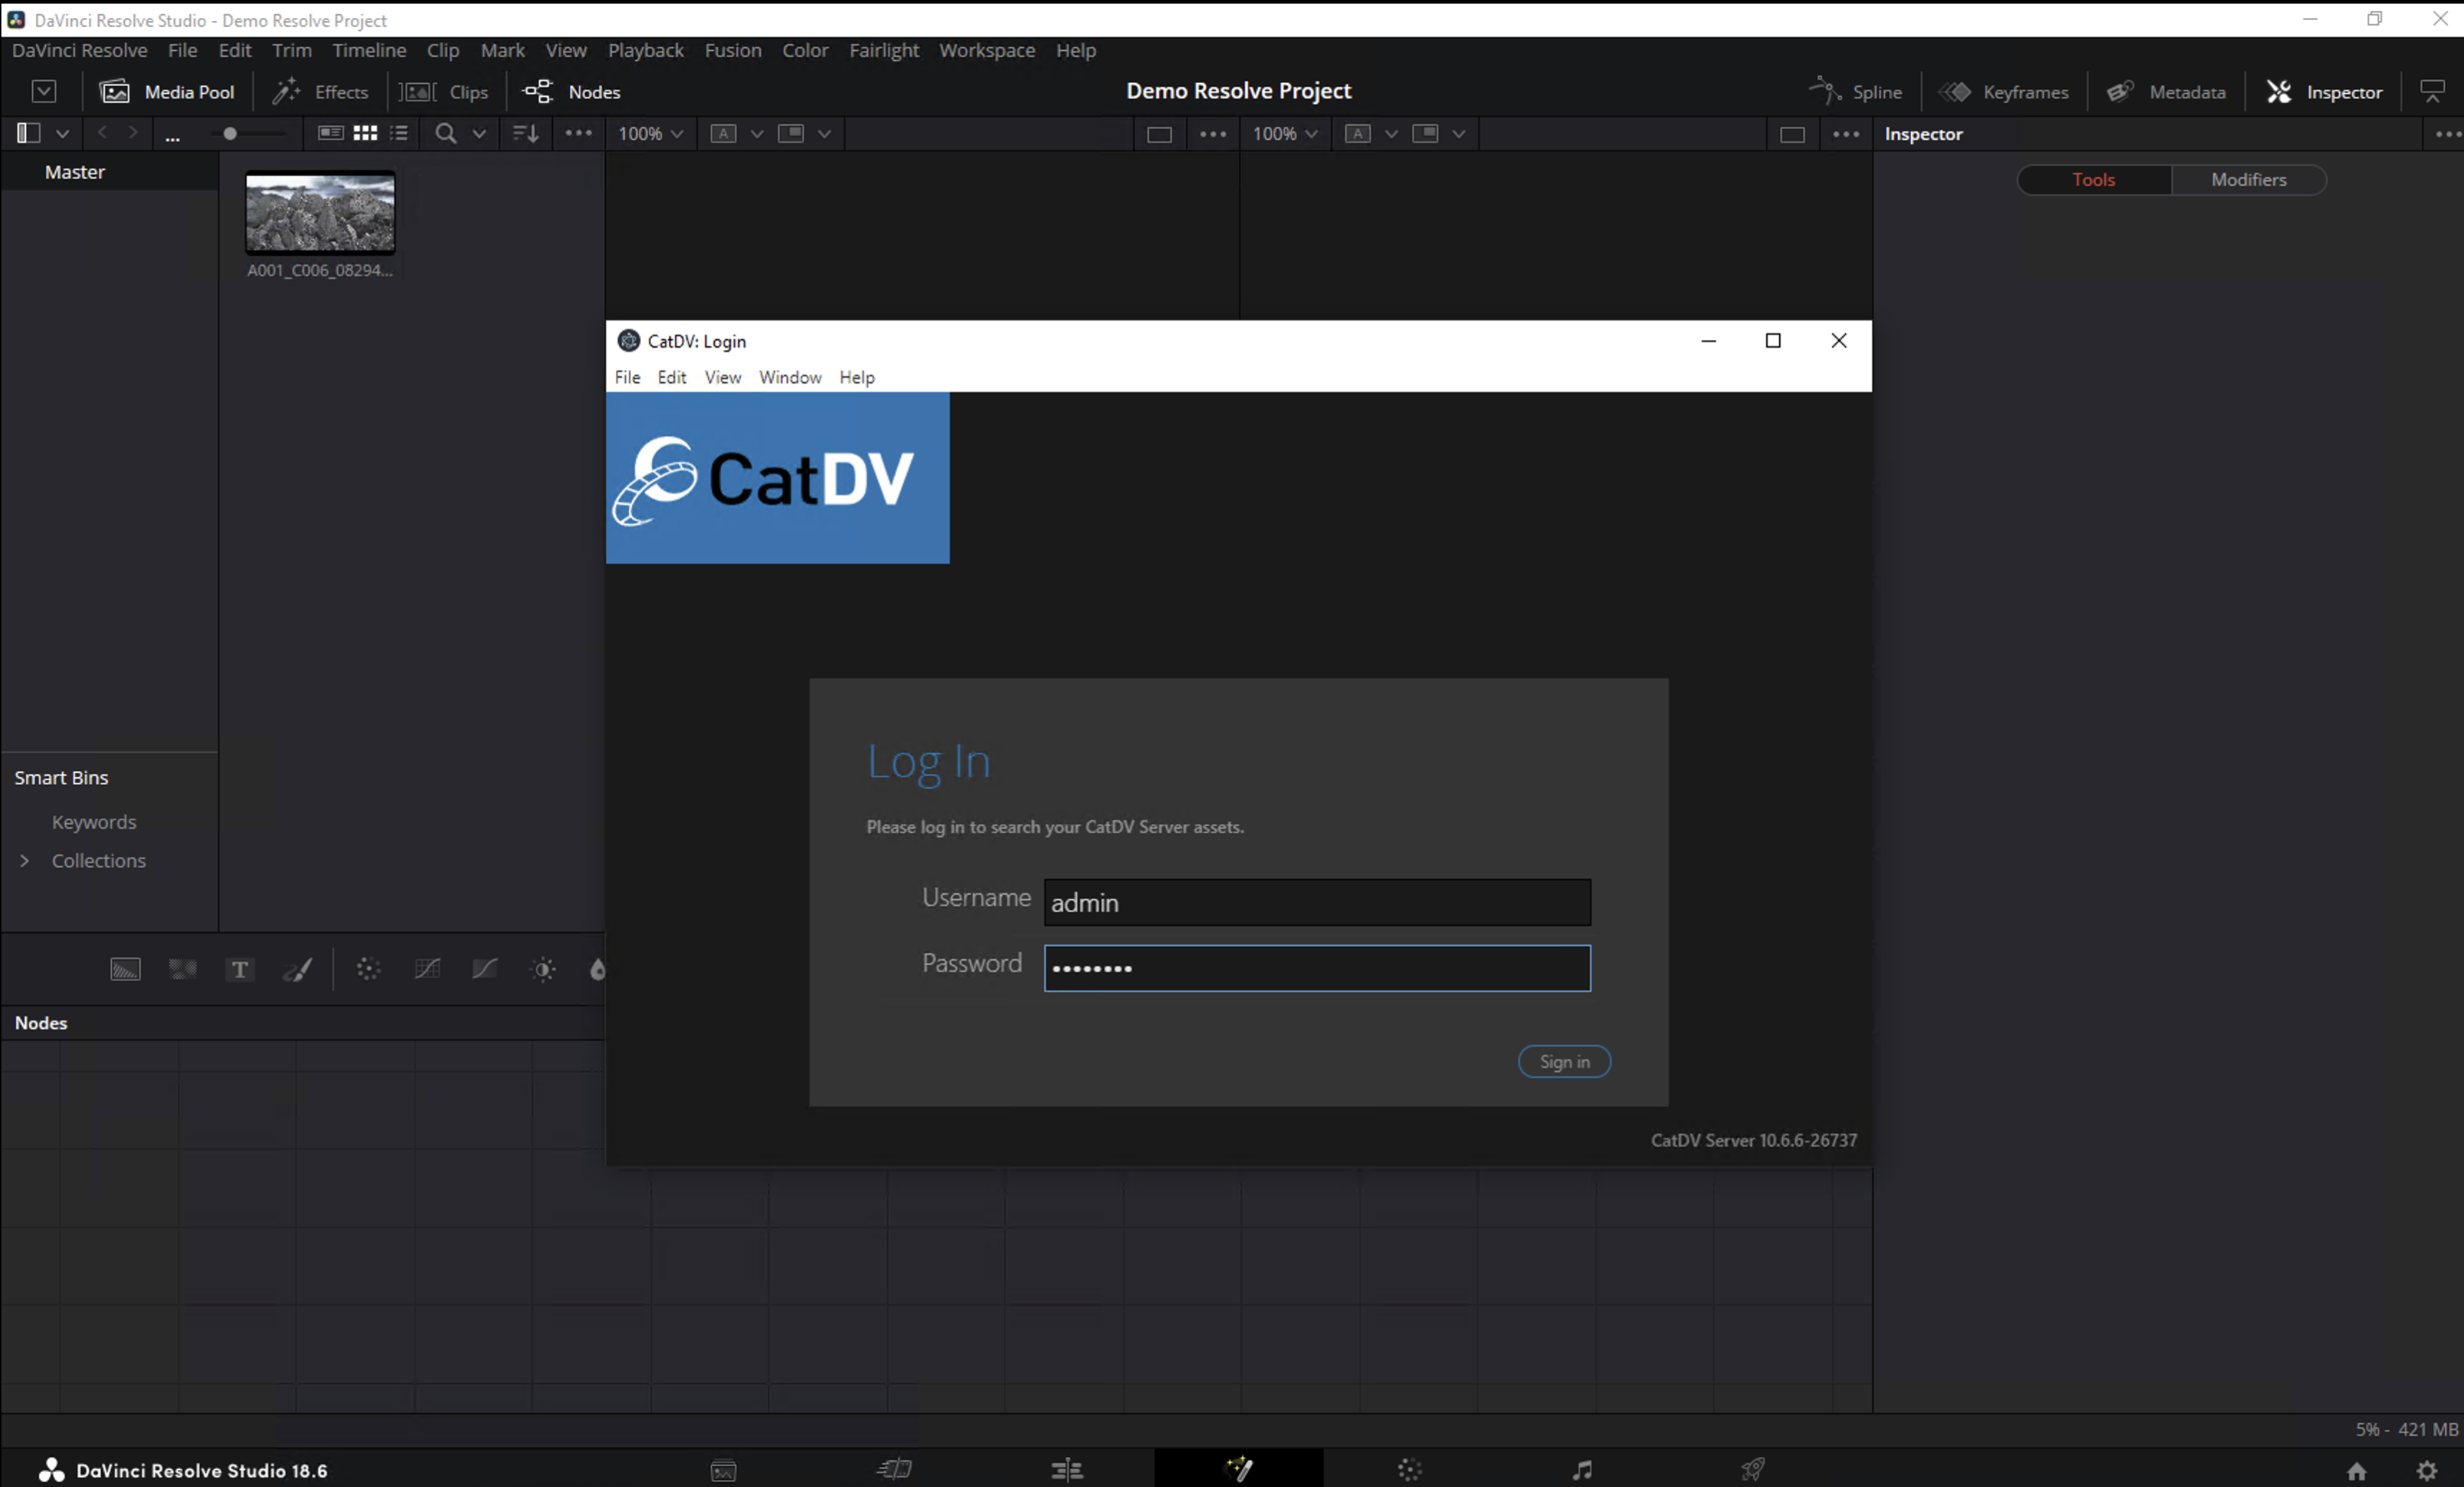Screen dimensions: 2464x1487
Task: Toggle the Metadata panel
Action: (x=2166, y=92)
